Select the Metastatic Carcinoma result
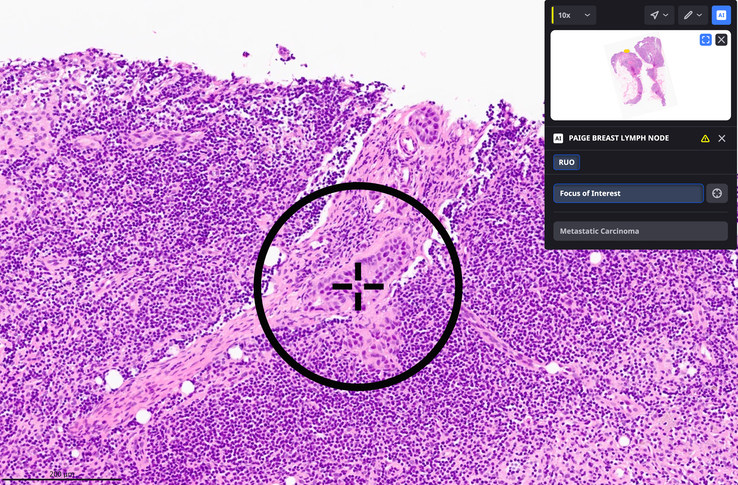This screenshot has height=485, width=738. (641, 231)
